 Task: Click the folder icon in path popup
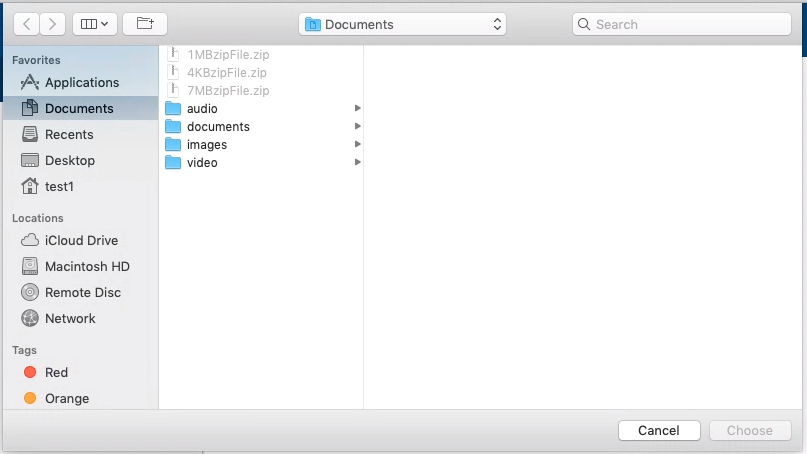312,24
